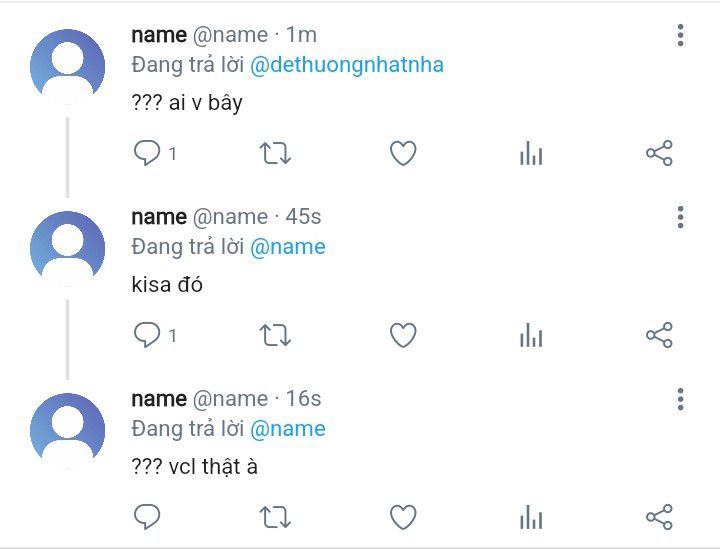720x549 pixels.
Task: Share the "kisa đó" tweet
Action: (659, 335)
